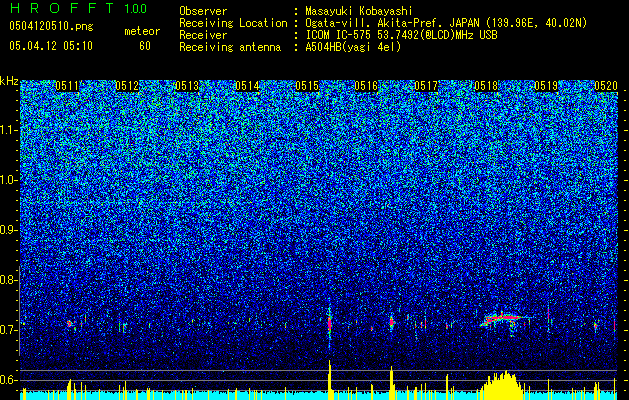Click the 0518 time marker
This screenshot has width=629, height=400.
(486, 86)
